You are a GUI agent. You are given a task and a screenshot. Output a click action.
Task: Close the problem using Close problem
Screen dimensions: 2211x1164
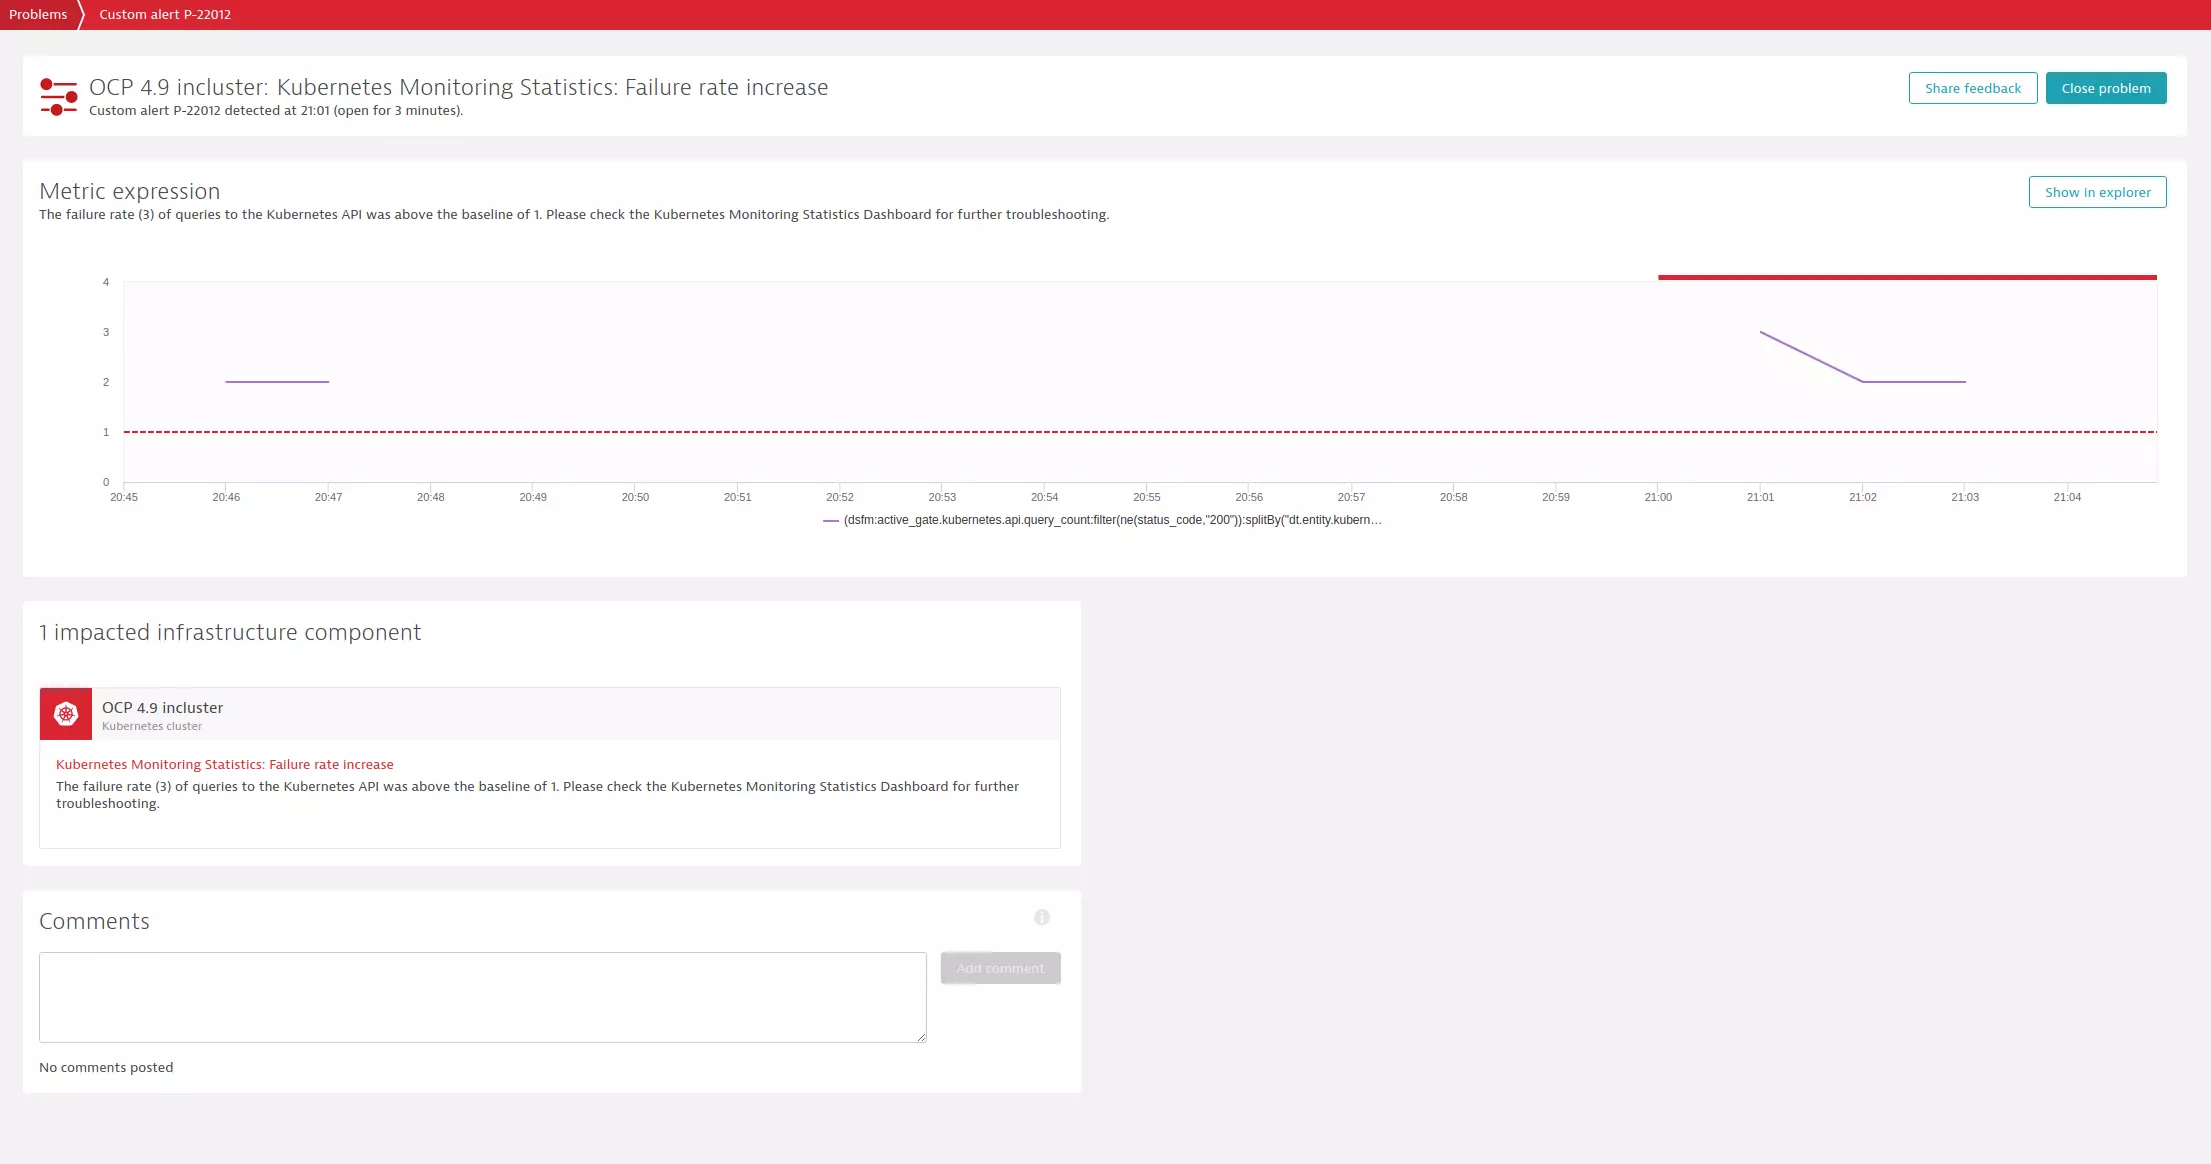[2105, 88]
